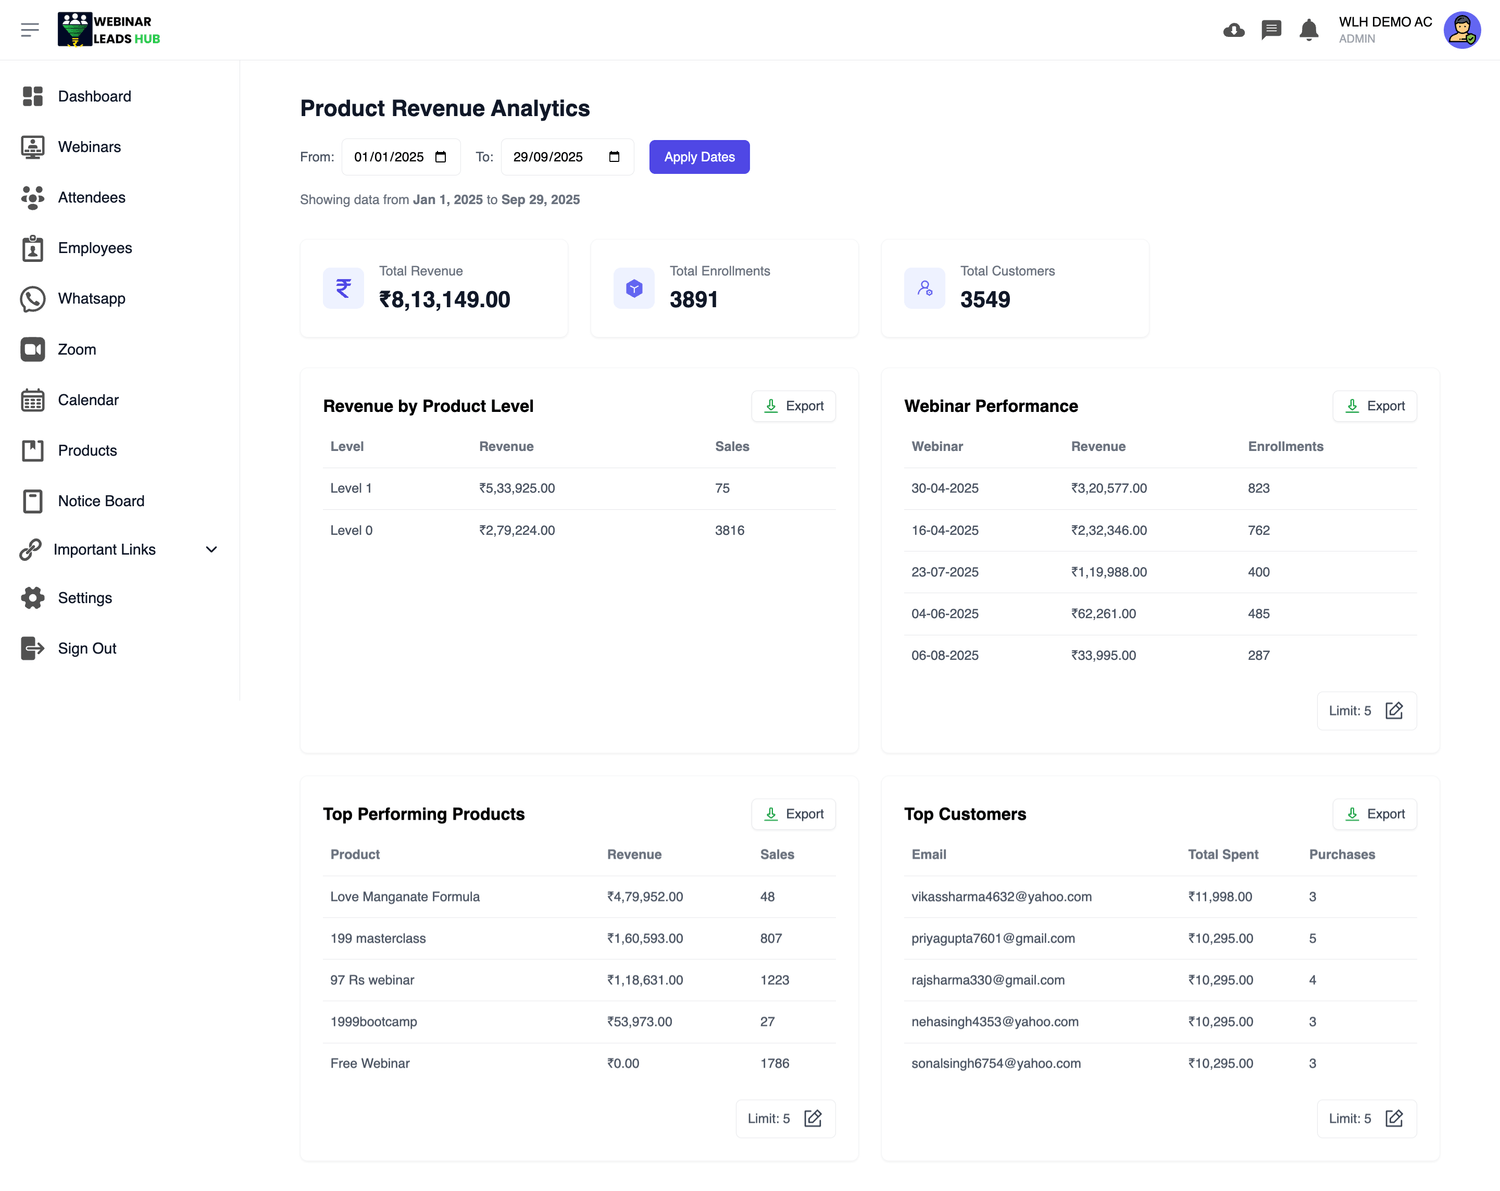Expand the Important Links submenu
1500x1191 pixels.
point(211,550)
